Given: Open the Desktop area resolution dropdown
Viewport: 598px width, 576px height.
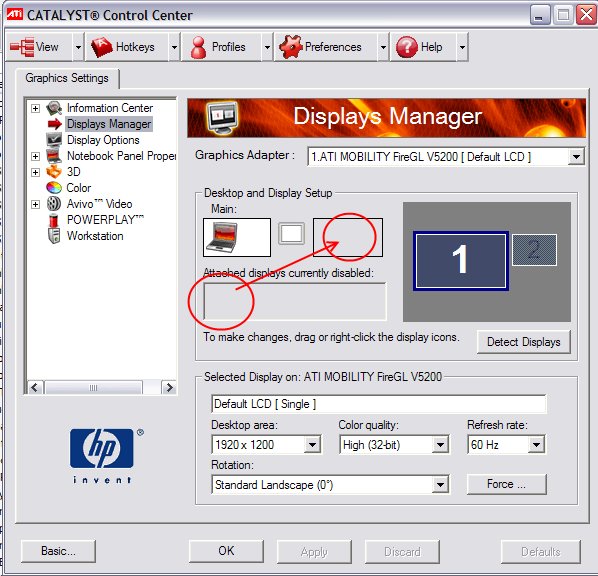Looking at the screenshot, I should pyautogui.click(x=312, y=444).
